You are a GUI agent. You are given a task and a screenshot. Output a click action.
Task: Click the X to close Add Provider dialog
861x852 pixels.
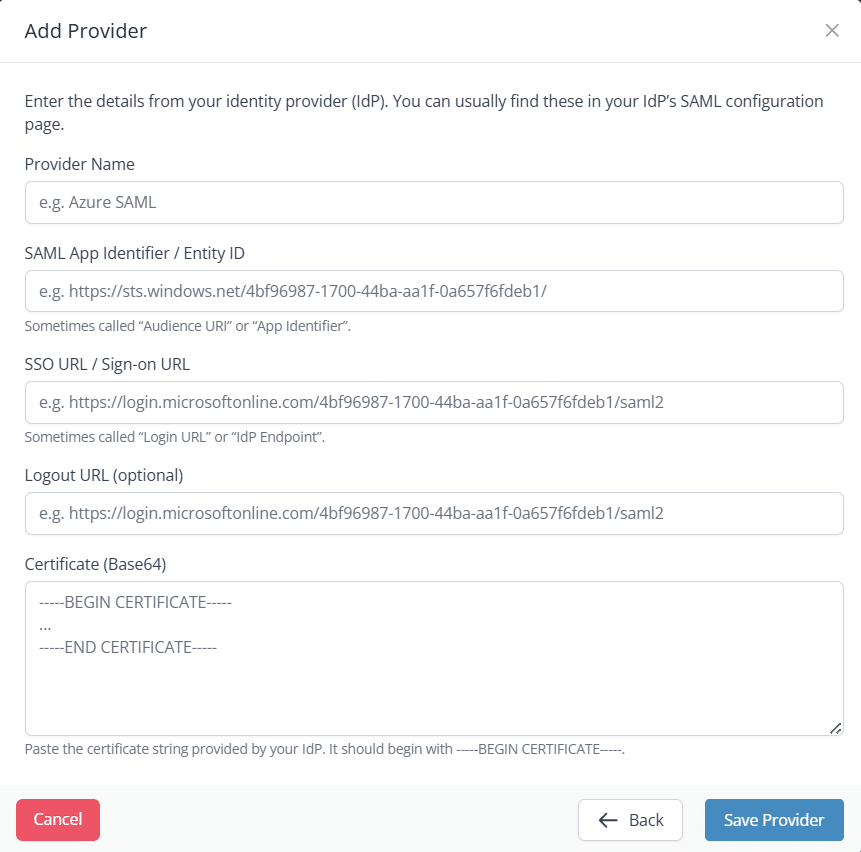[x=832, y=30]
